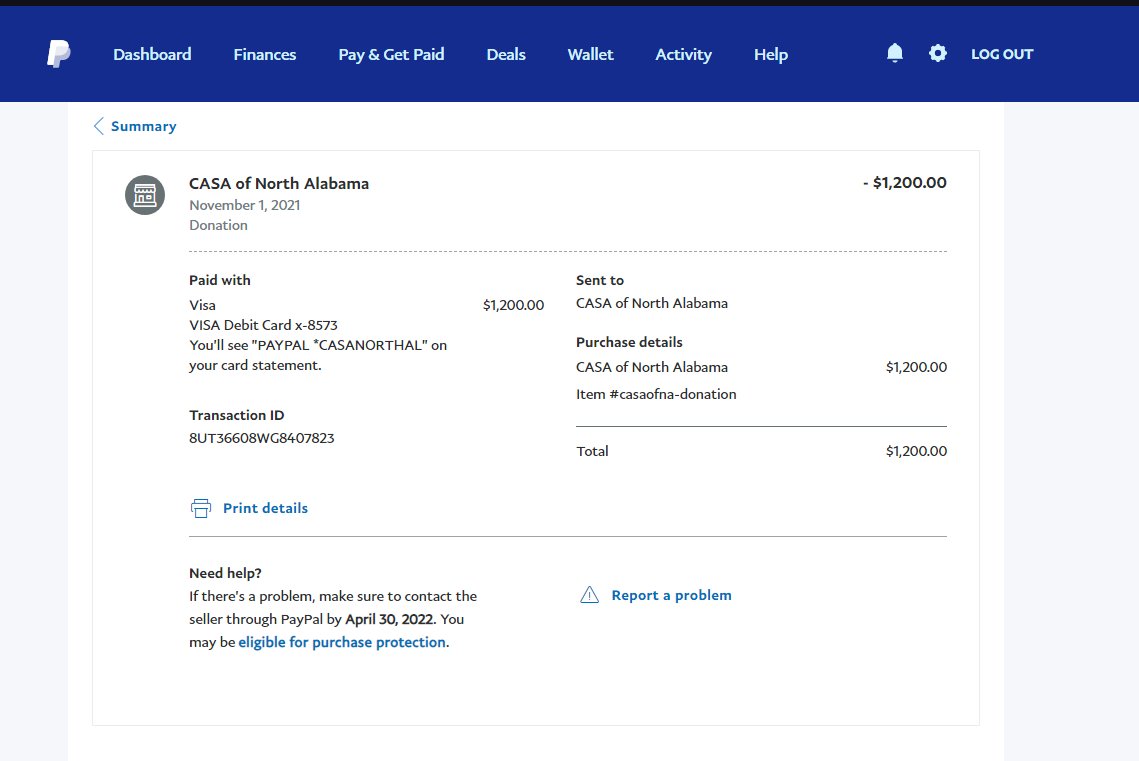The width and height of the screenshot is (1139, 761).
Task: Click VISA Debit Card x-8573 text
Action: [264, 325]
